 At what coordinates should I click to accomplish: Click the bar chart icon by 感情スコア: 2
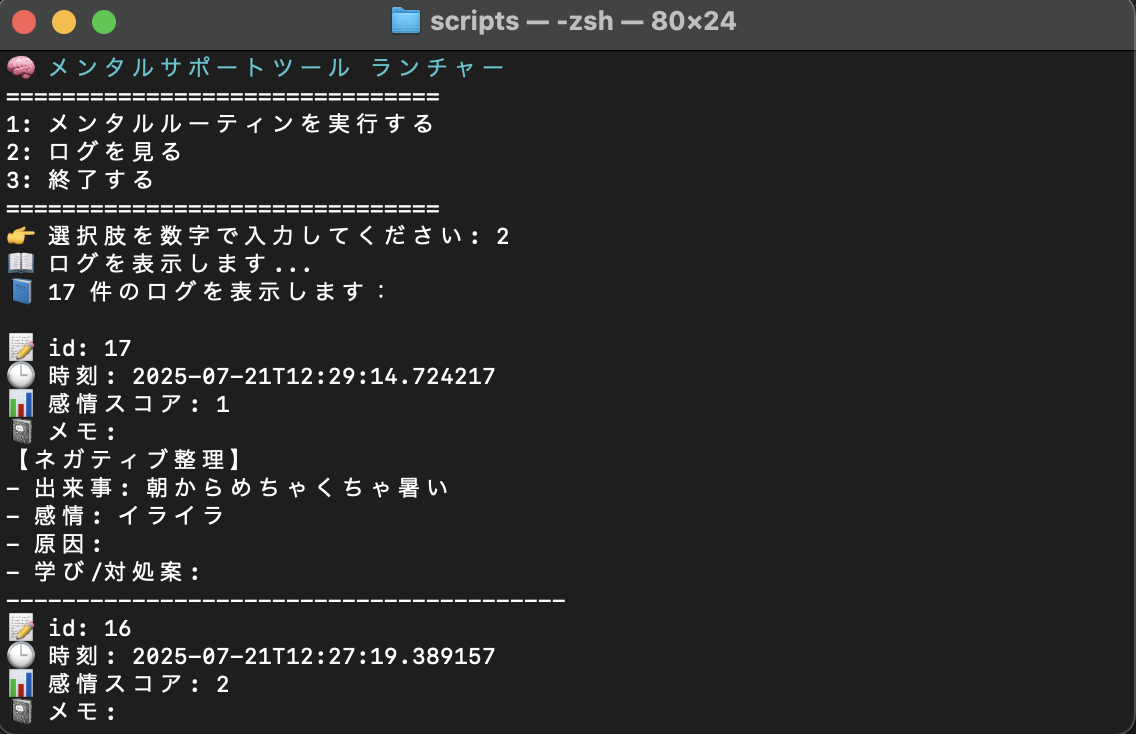coord(21,683)
